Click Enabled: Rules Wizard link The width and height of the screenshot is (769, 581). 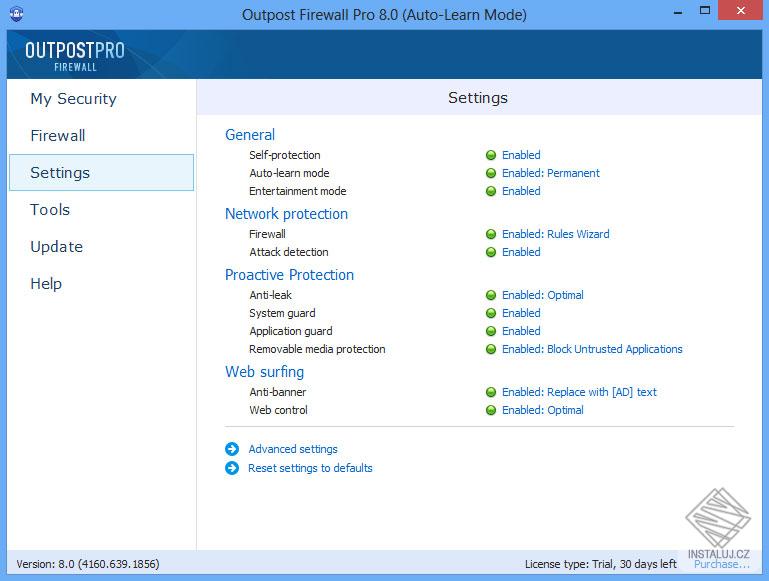(x=555, y=234)
